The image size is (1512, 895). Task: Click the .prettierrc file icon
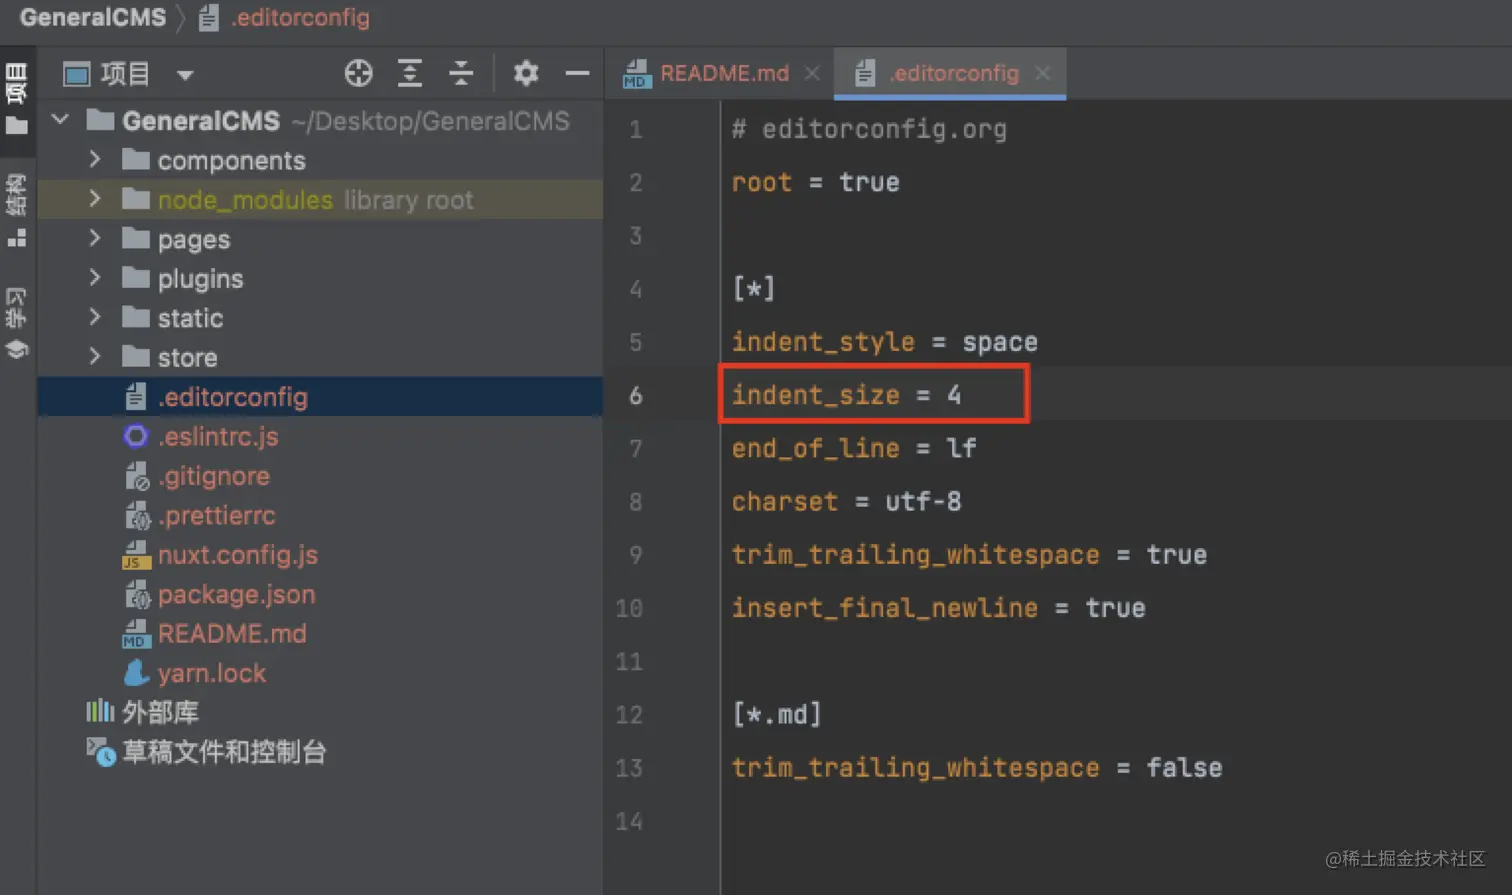pyautogui.click(x=136, y=515)
